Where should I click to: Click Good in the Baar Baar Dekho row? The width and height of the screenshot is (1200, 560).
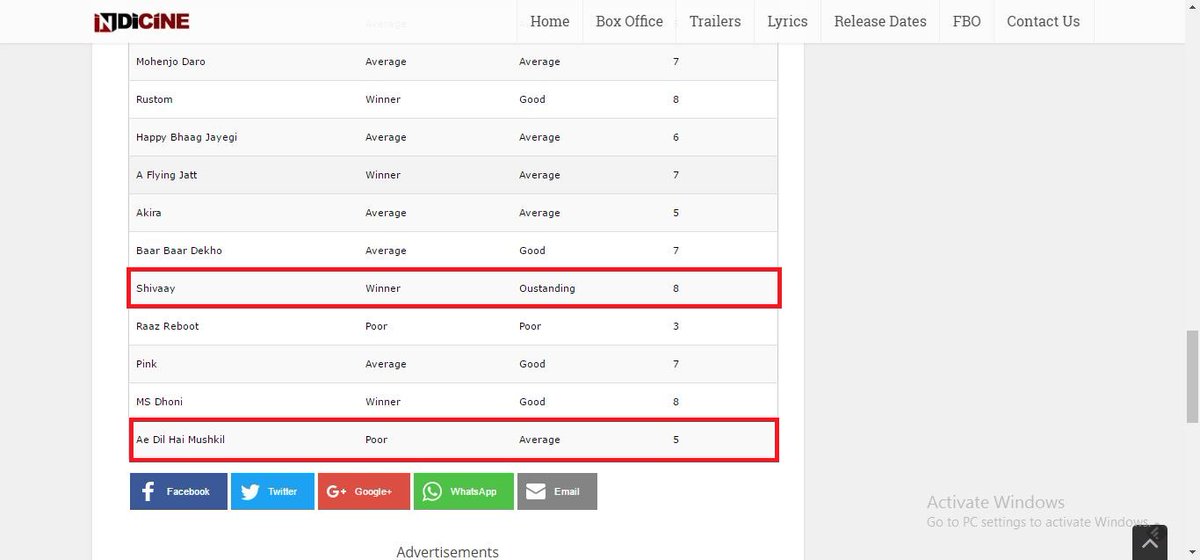pos(532,250)
